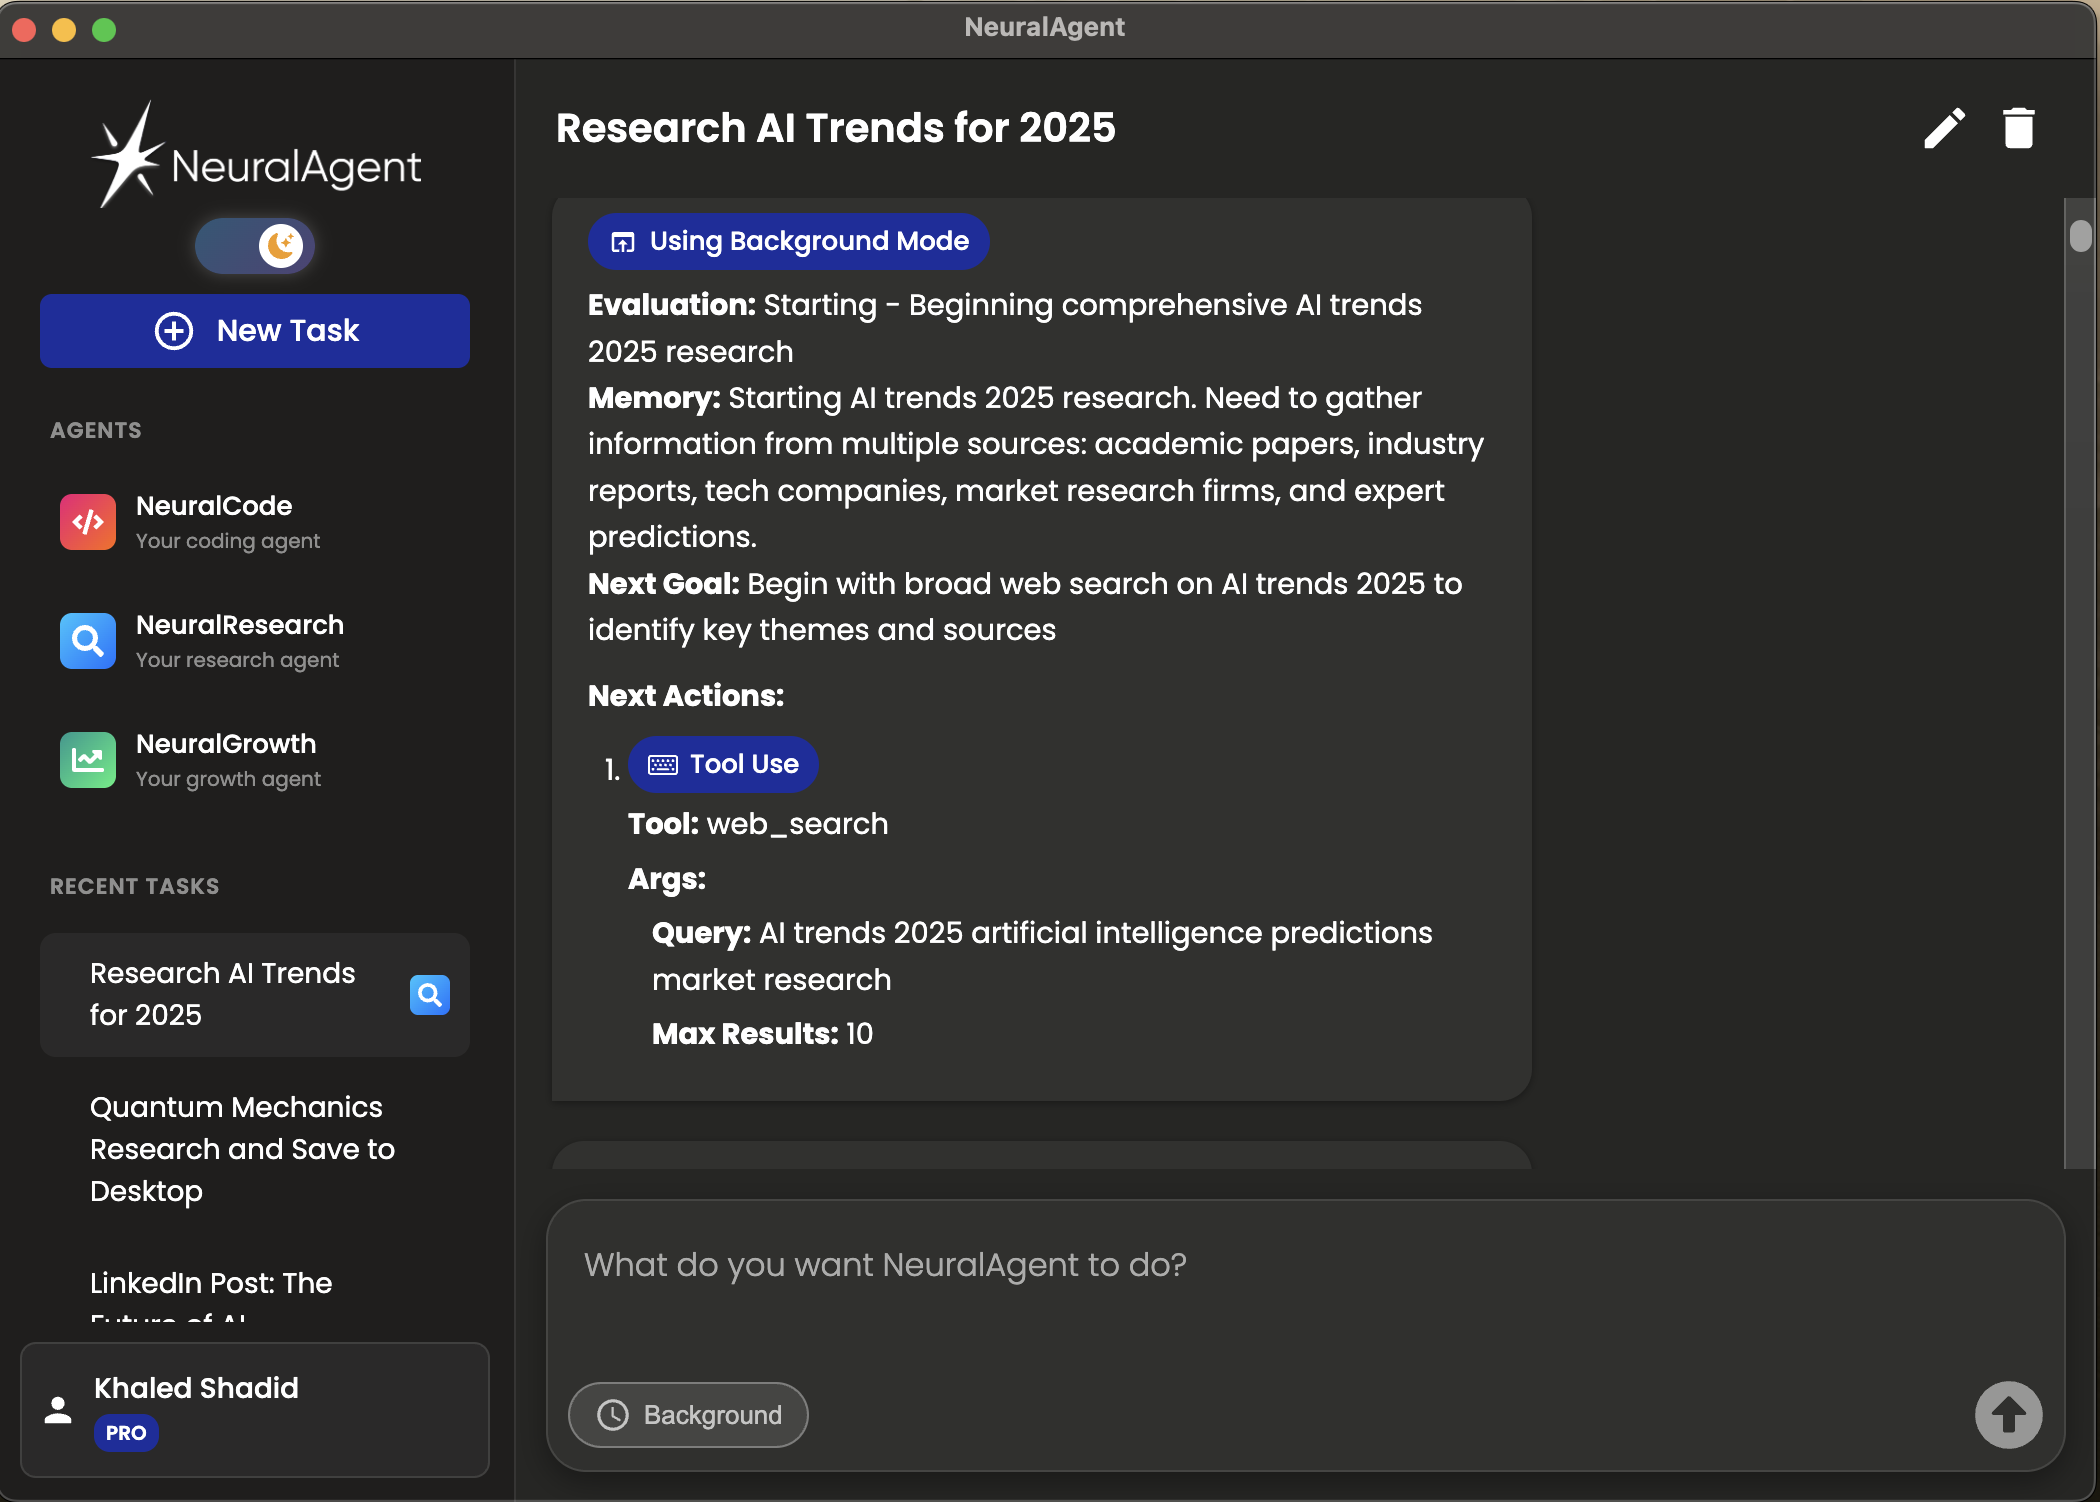Click the send arrow button
This screenshot has height=1502, width=2100.
pyautogui.click(x=2008, y=1415)
